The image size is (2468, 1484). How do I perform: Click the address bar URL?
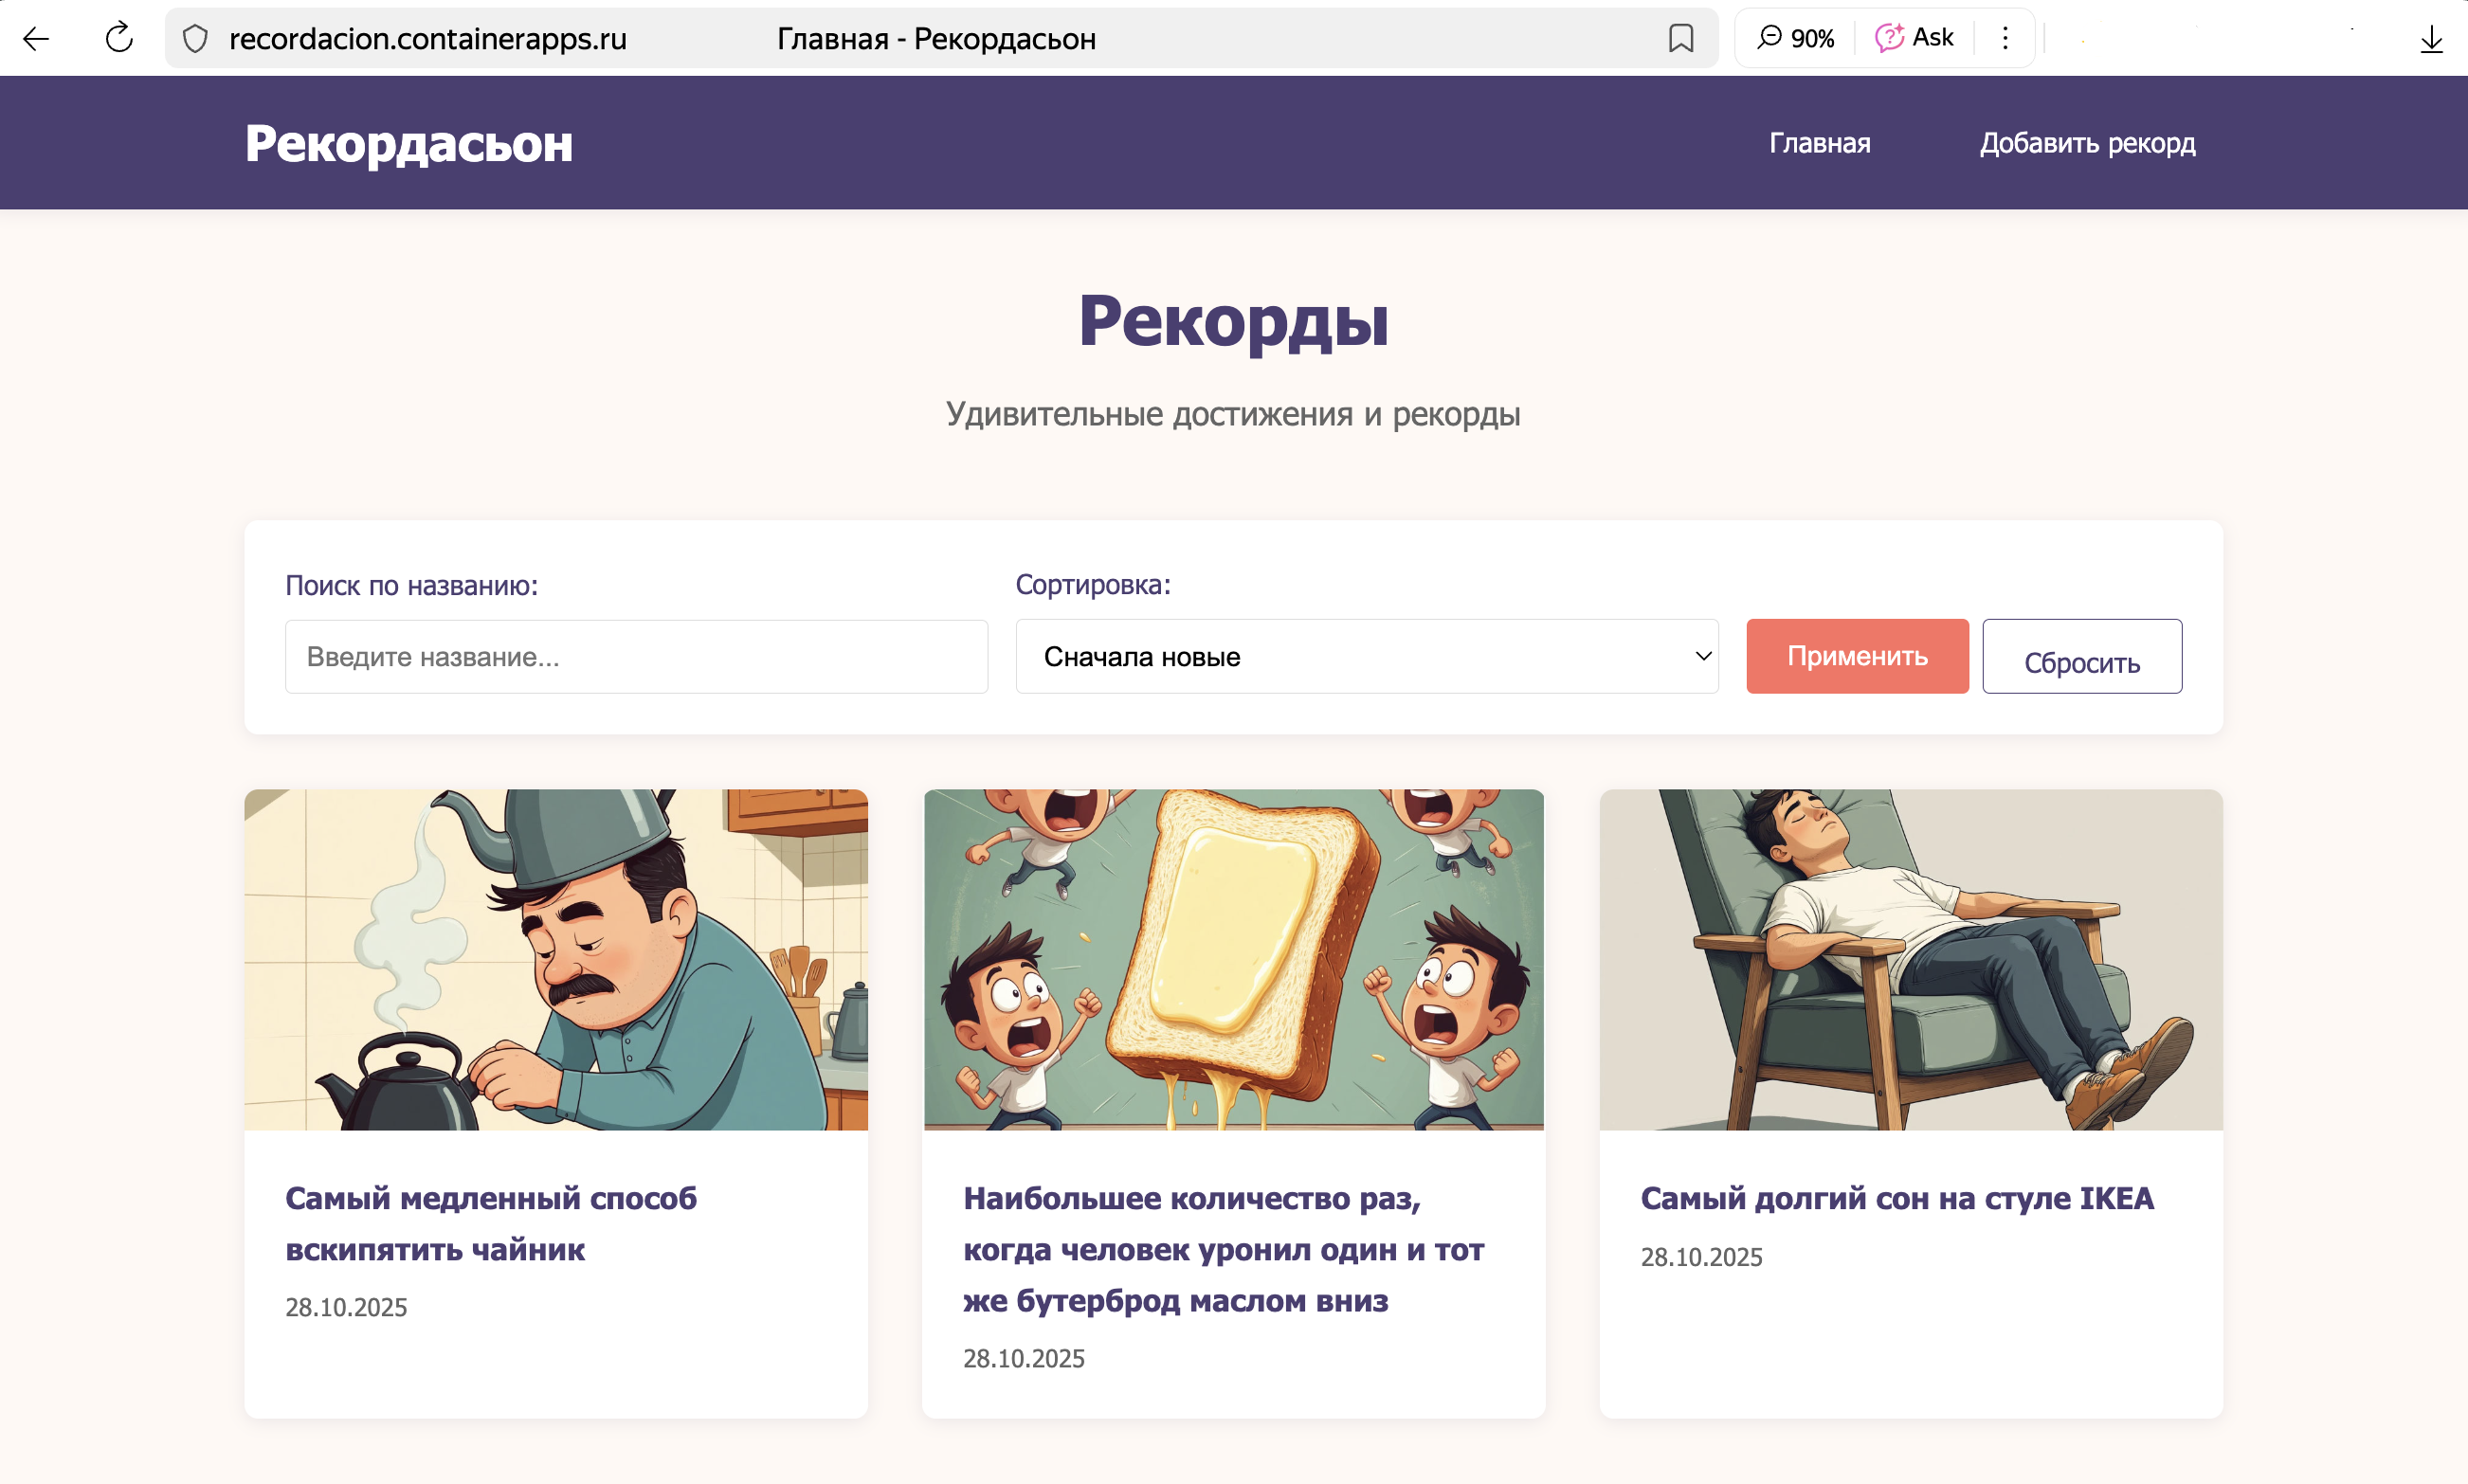click(x=428, y=38)
